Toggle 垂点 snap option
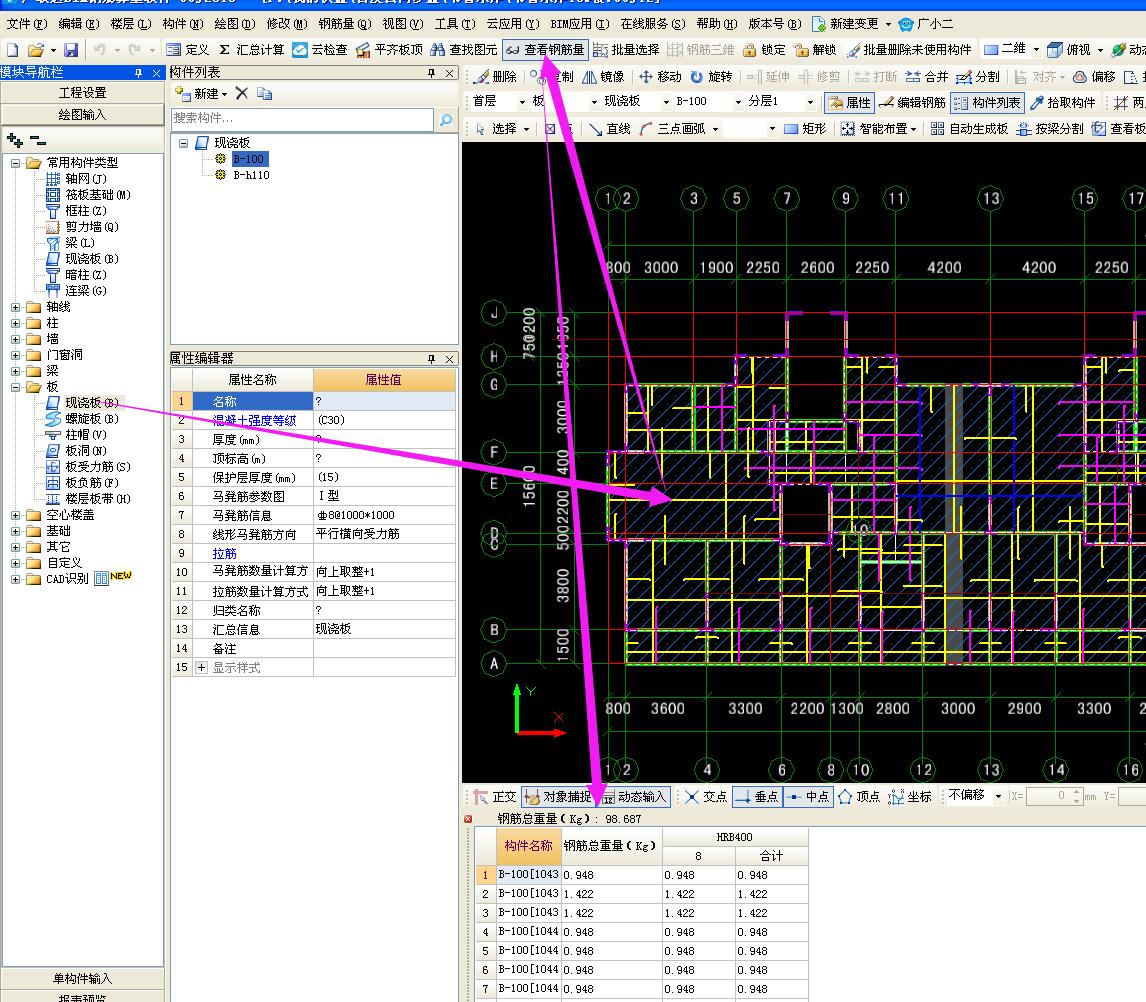The image size is (1146, 1002). click(756, 797)
